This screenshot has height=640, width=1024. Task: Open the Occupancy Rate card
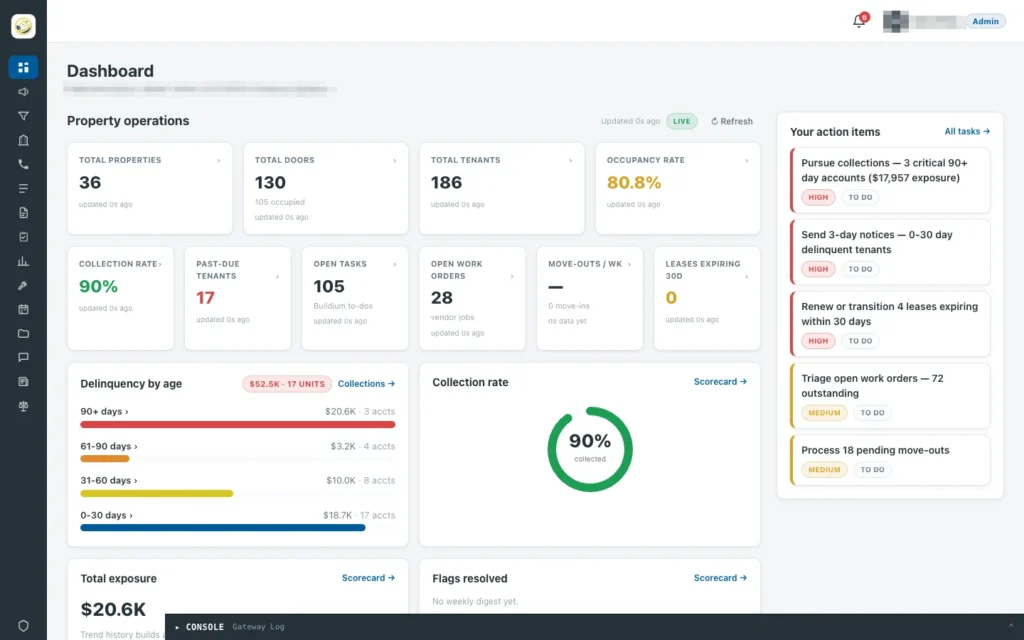tap(678, 188)
